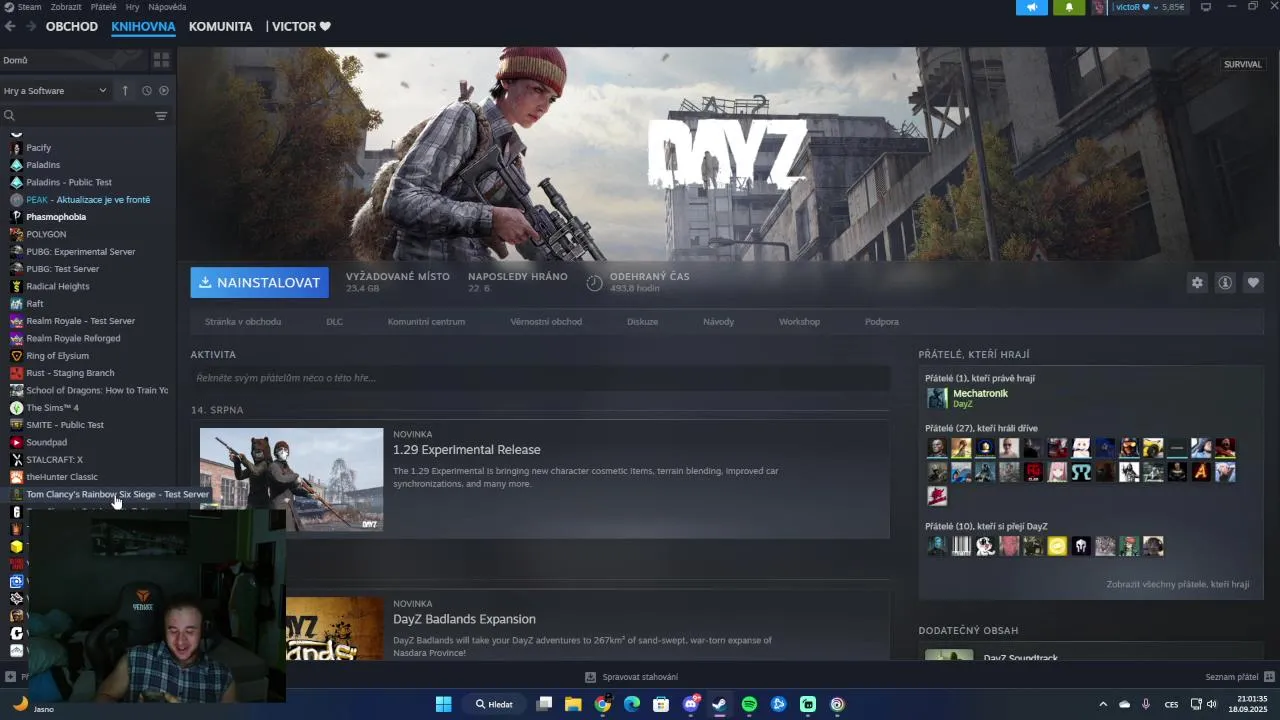This screenshot has height=720, width=1280.
Task: Open the library grid view icon
Action: point(161,60)
